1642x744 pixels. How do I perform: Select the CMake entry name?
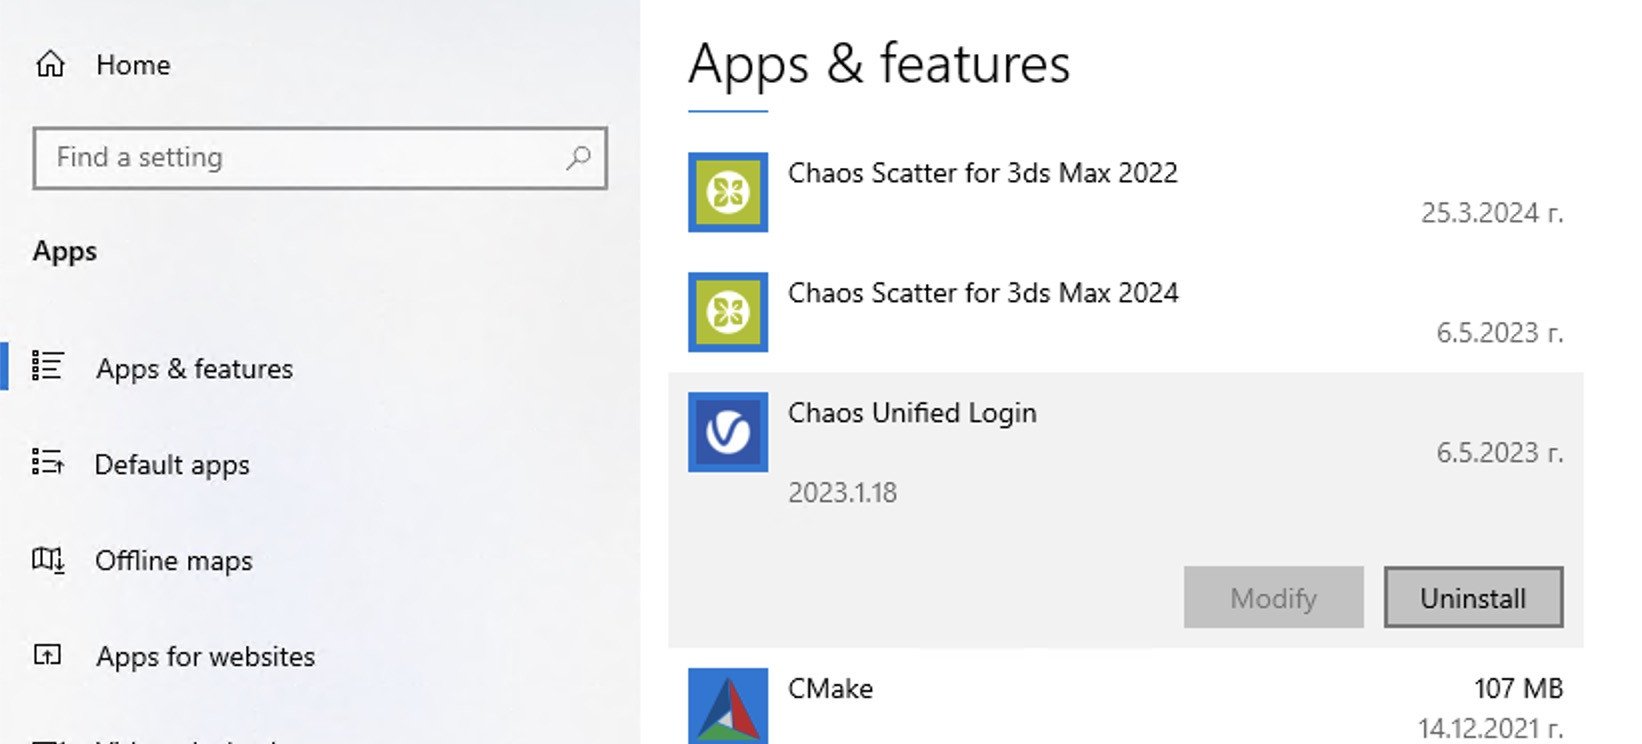point(830,689)
